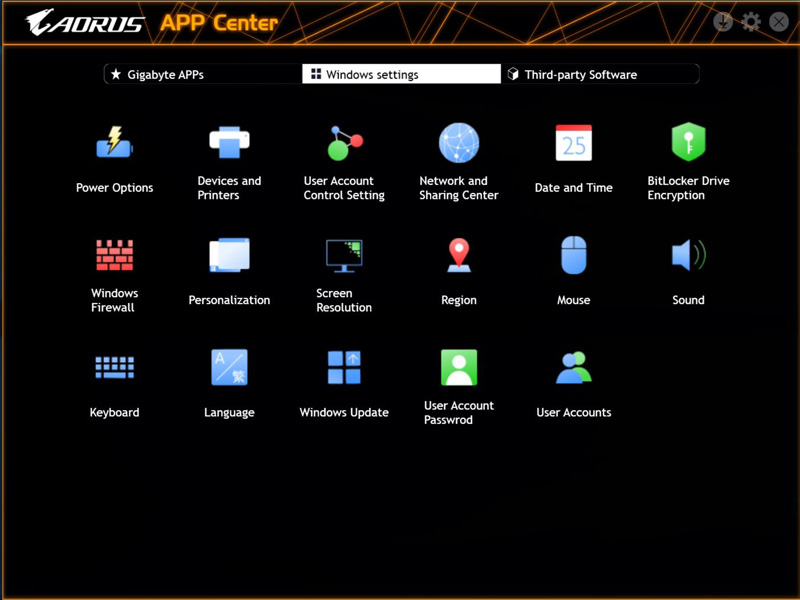The image size is (800, 600).
Task: Switch to the Gigabyte APPs tab
Action: [x=203, y=74]
